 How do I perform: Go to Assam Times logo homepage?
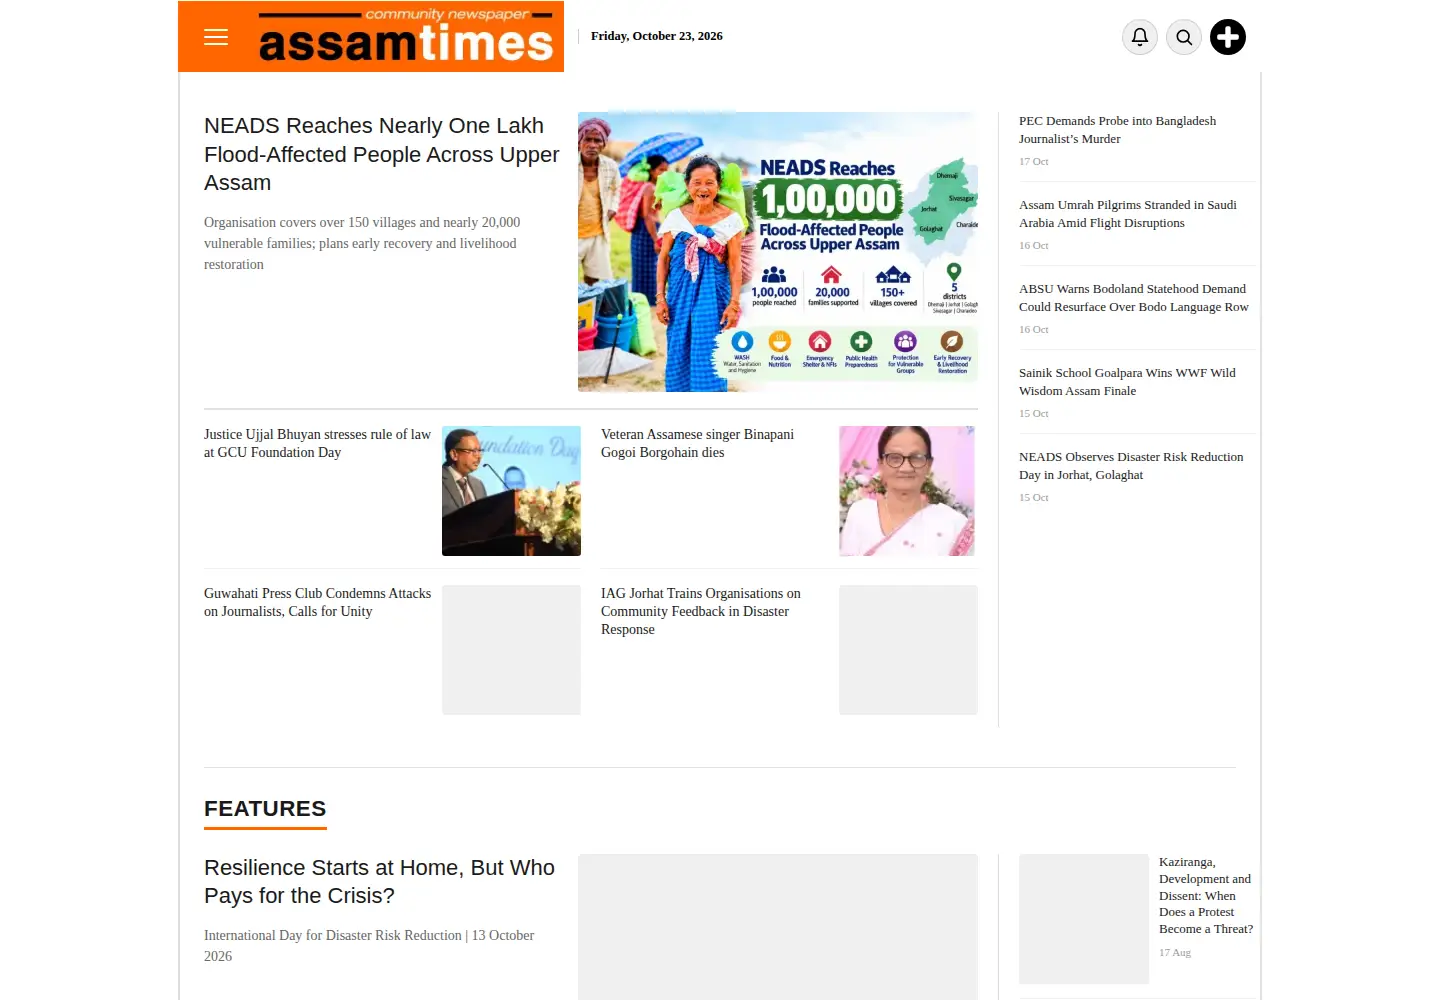[x=406, y=37]
